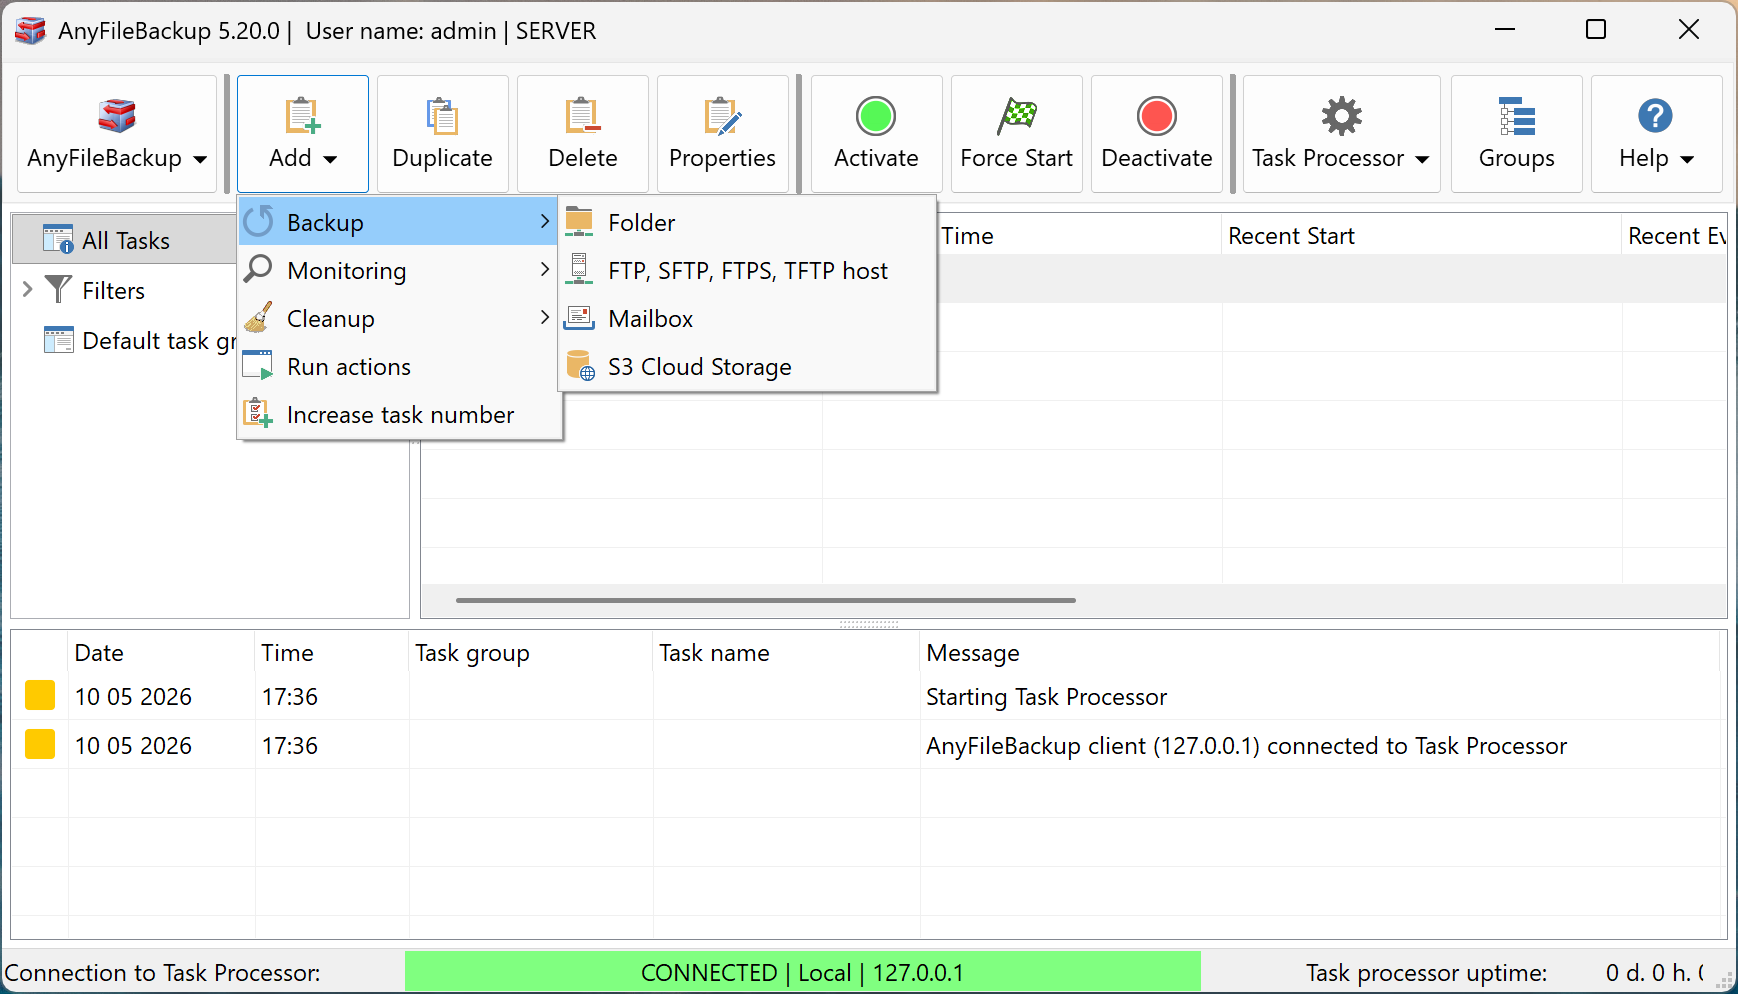
Task: Open the Cleanup submenu
Action: point(398,318)
